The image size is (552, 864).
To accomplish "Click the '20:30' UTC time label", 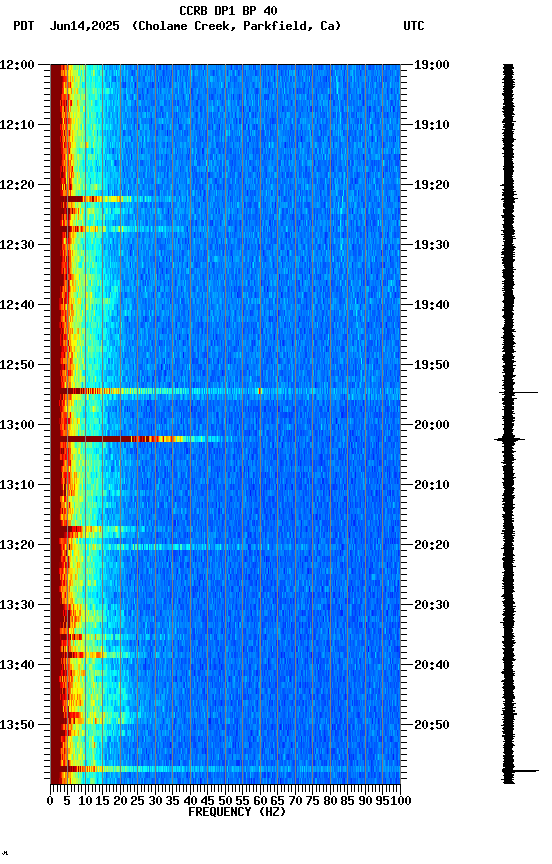I will [432, 605].
